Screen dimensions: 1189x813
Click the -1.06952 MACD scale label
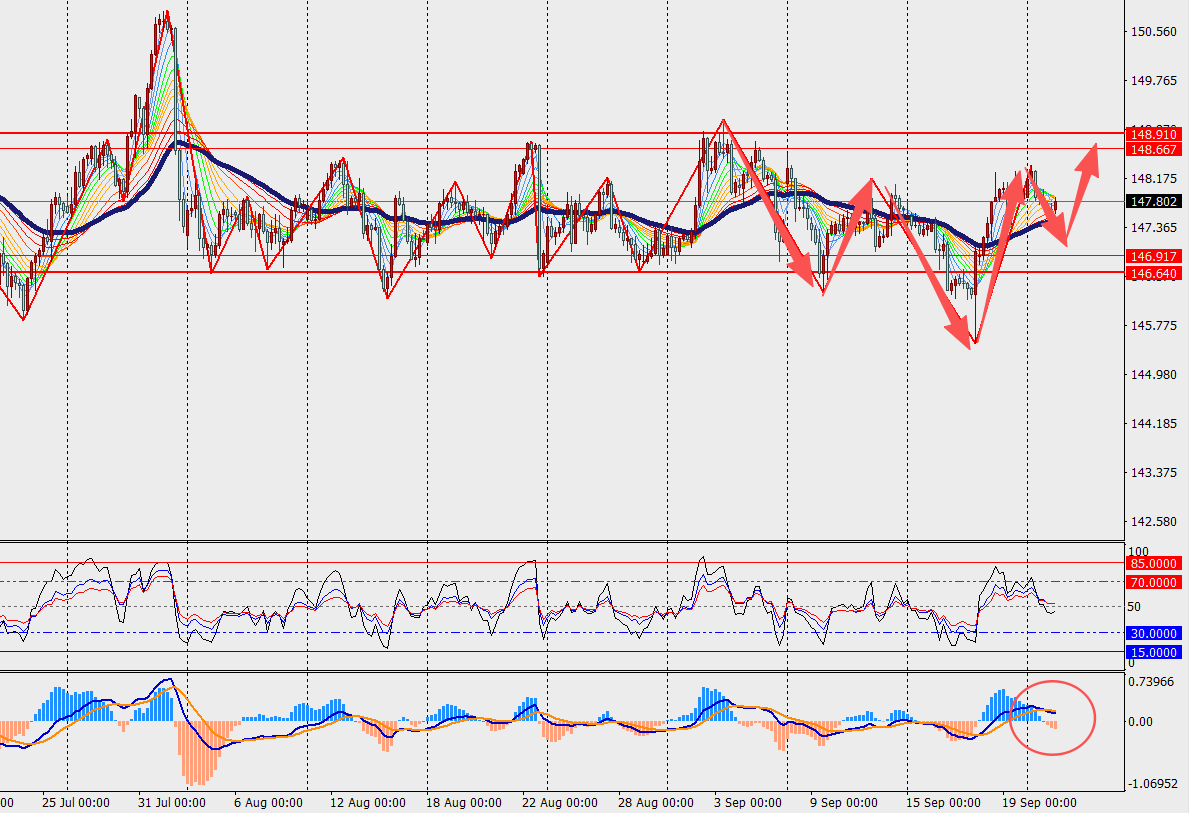(x=1153, y=784)
